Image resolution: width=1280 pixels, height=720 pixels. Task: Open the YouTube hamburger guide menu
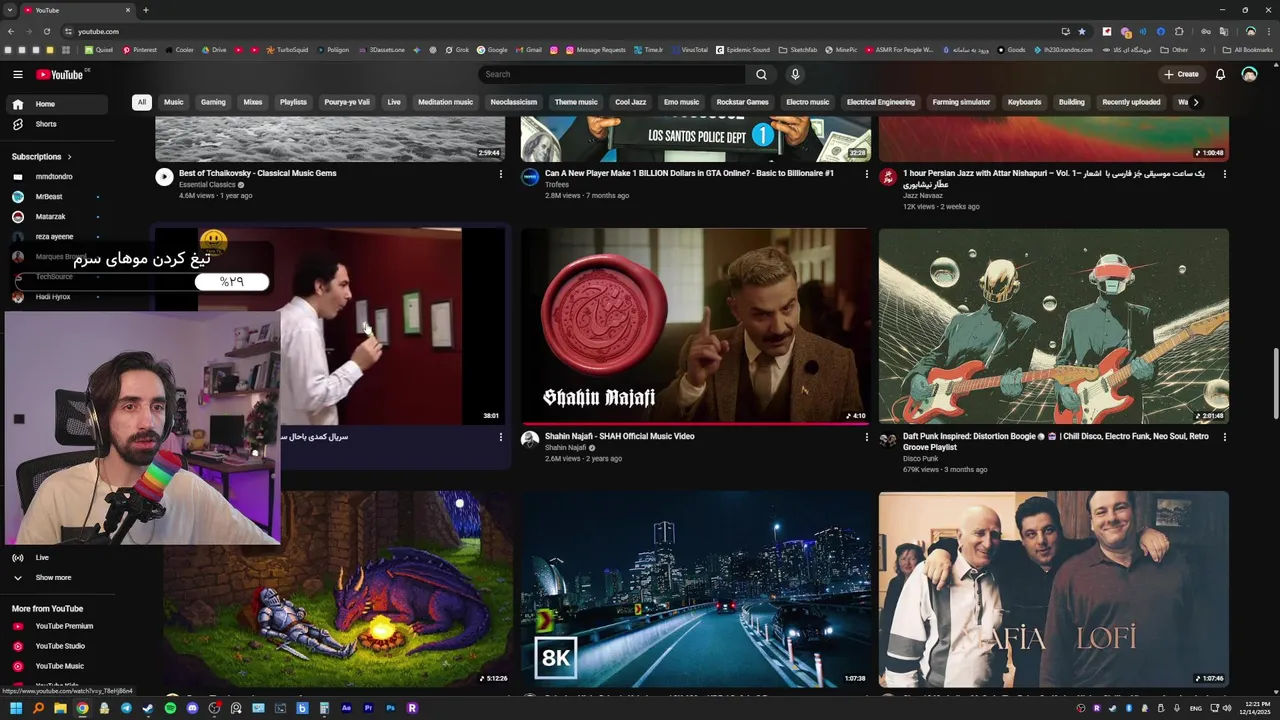(x=17, y=74)
